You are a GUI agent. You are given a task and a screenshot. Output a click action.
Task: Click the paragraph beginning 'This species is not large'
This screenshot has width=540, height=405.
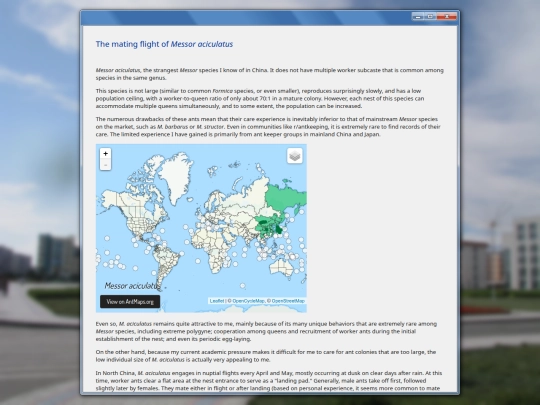(260, 98)
